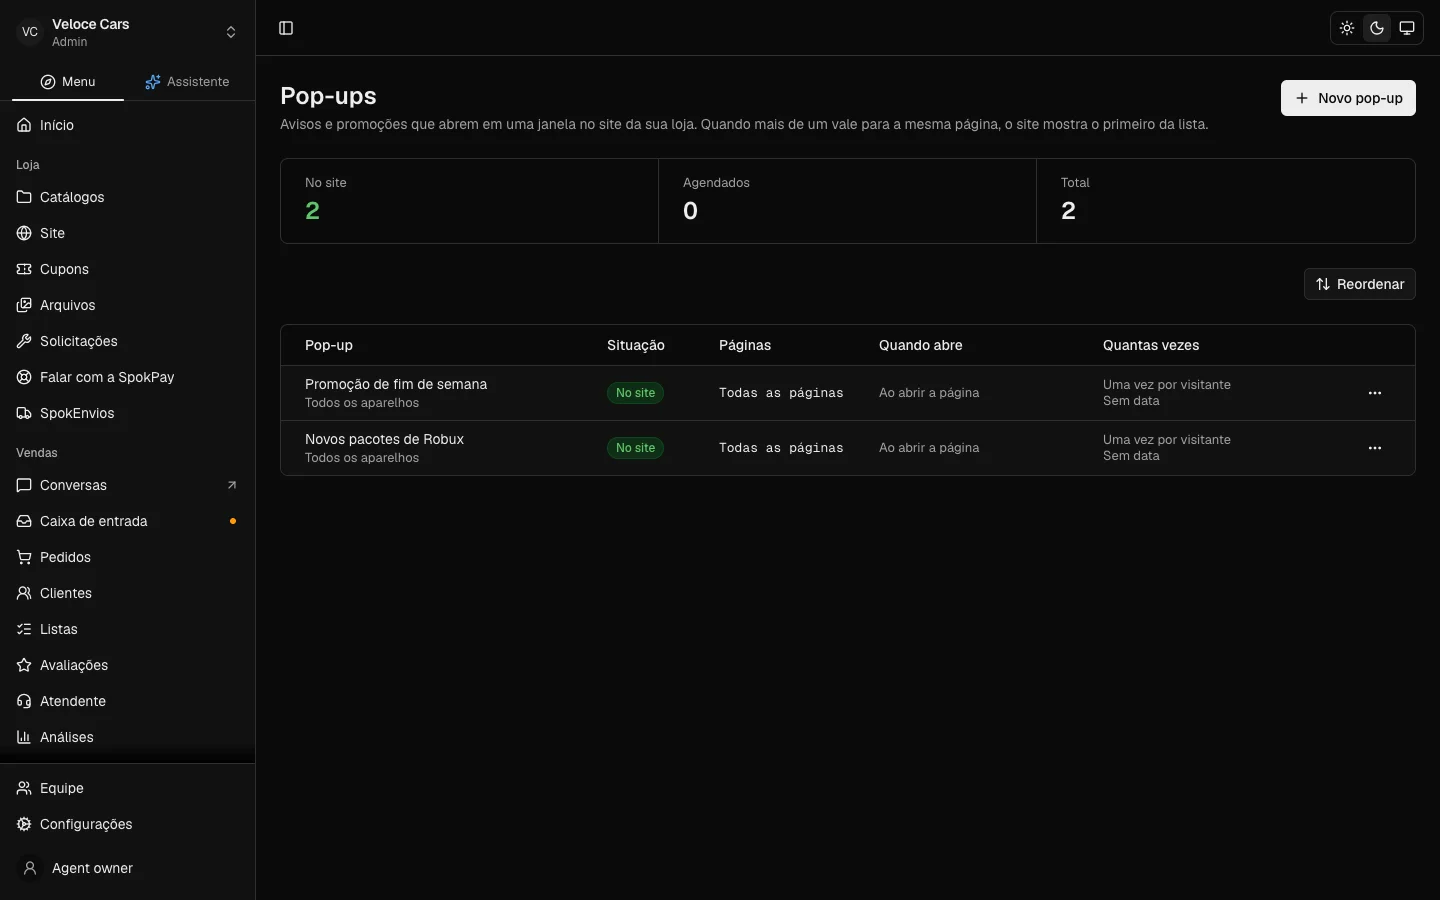Viewport: 1440px width, 900px height.
Task: Open Avaliações star icon
Action: click(24, 665)
